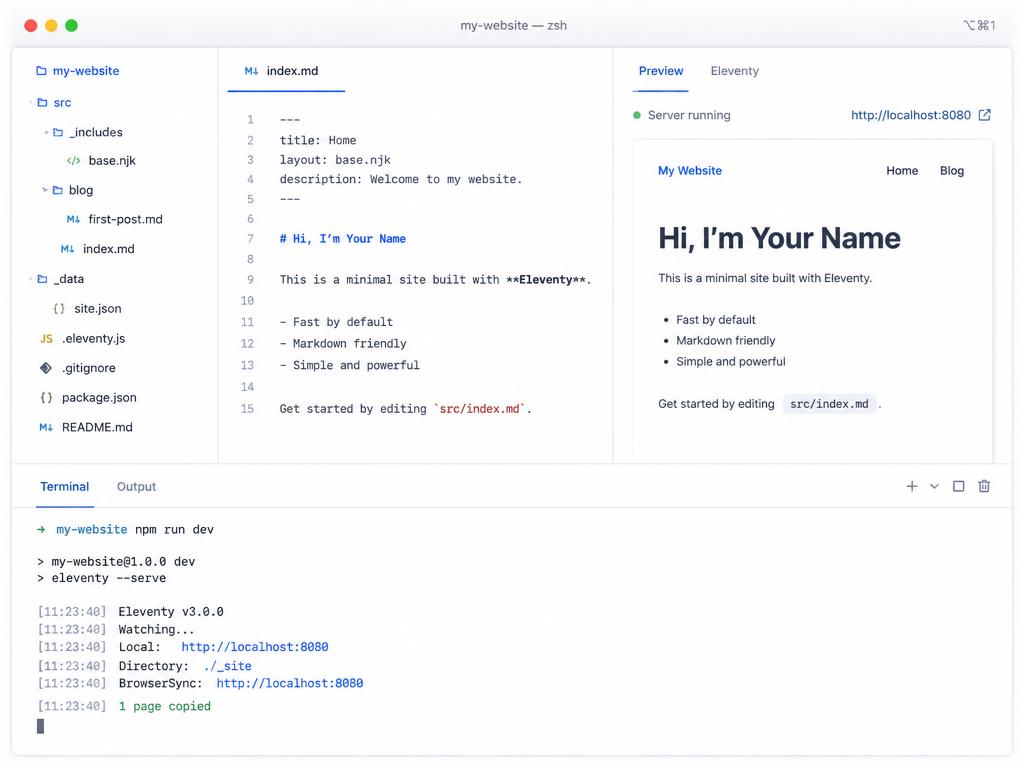Viewport: 1024px width, 768px height.
Task: Click the '- Markdown friendly' editor line
Action: (x=343, y=344)
